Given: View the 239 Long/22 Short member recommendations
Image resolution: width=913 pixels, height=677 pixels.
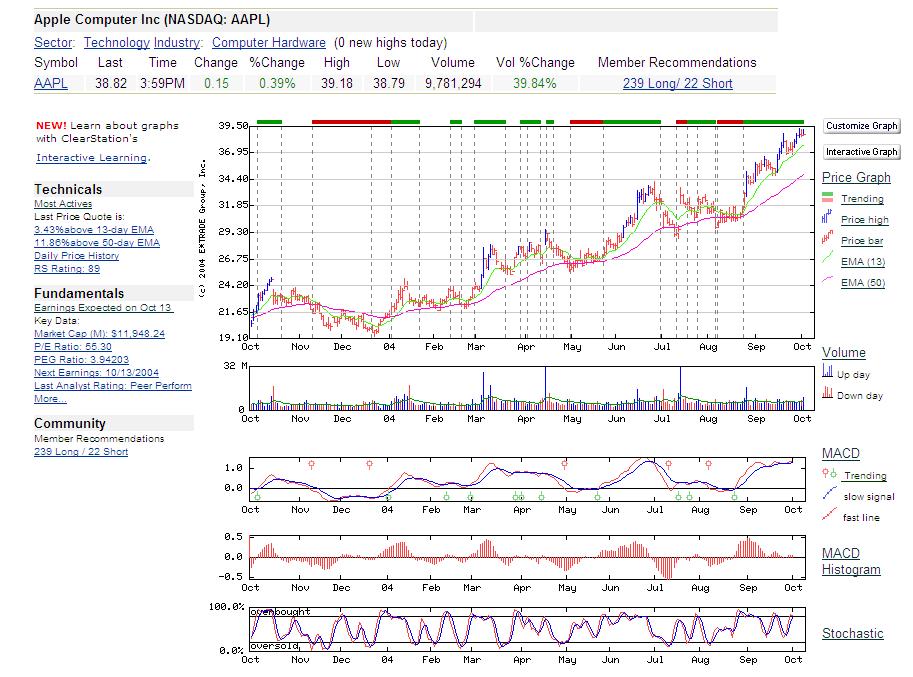Looking at the screenshot, I should point(676,84).
